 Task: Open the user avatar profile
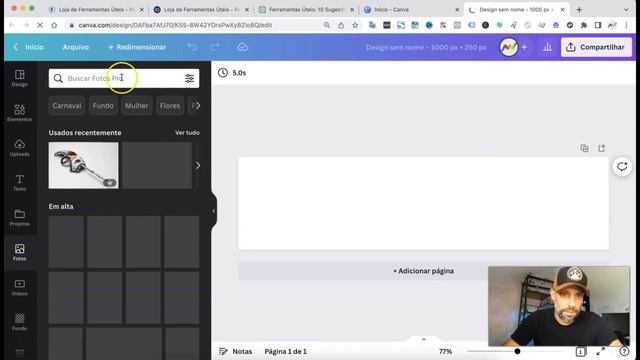coord(509,47)
